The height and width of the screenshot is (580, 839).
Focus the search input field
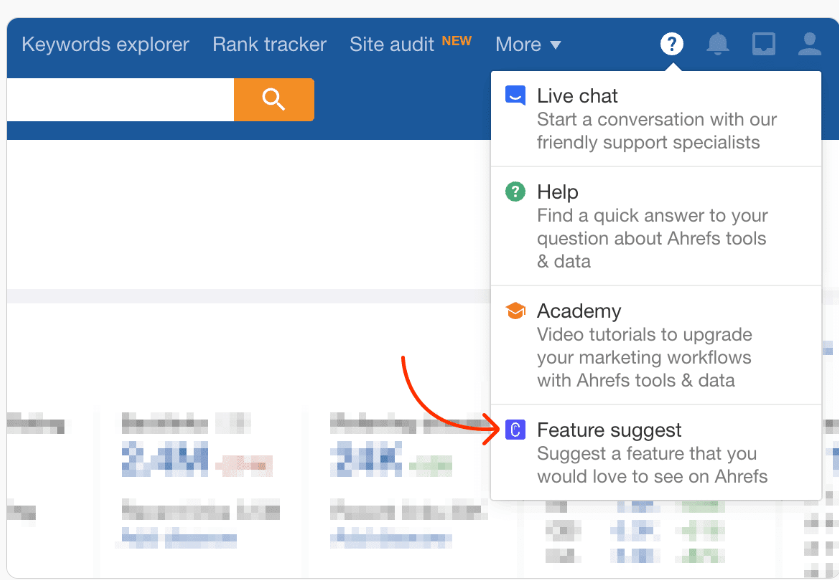point(120,100)
